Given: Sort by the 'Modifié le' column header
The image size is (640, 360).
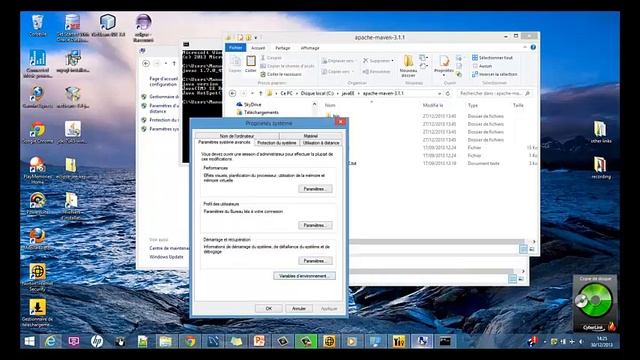Looking at the screenshot, I should click(x=433, y=105).
